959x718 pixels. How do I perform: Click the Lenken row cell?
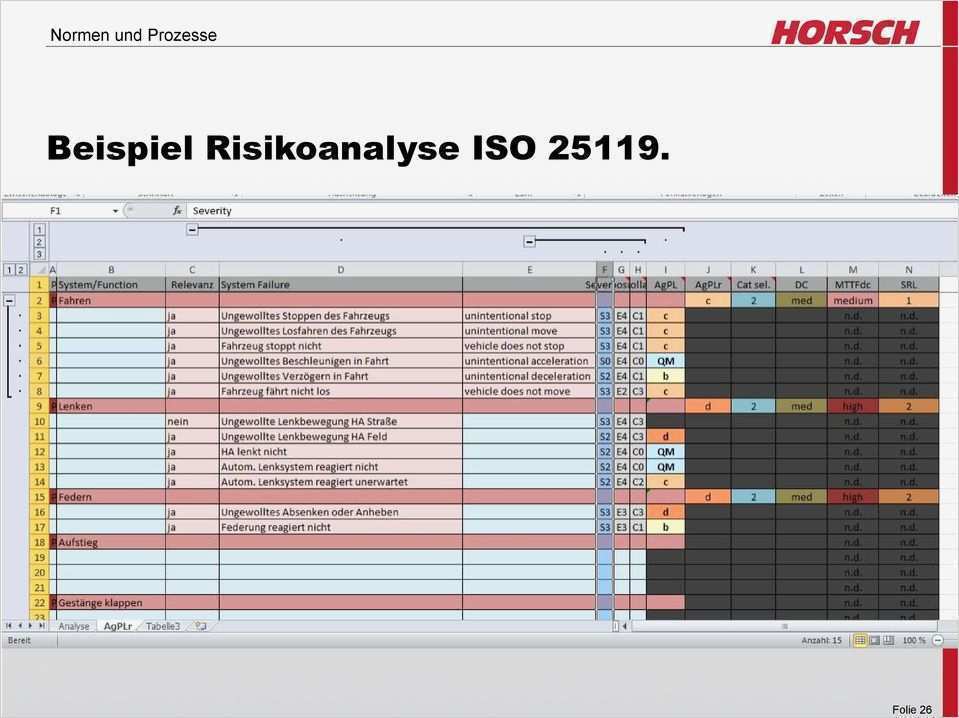pos(111,406)
